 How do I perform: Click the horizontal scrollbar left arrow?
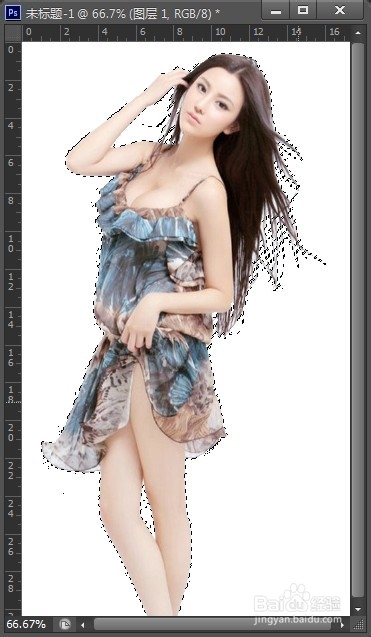[83, 624]
